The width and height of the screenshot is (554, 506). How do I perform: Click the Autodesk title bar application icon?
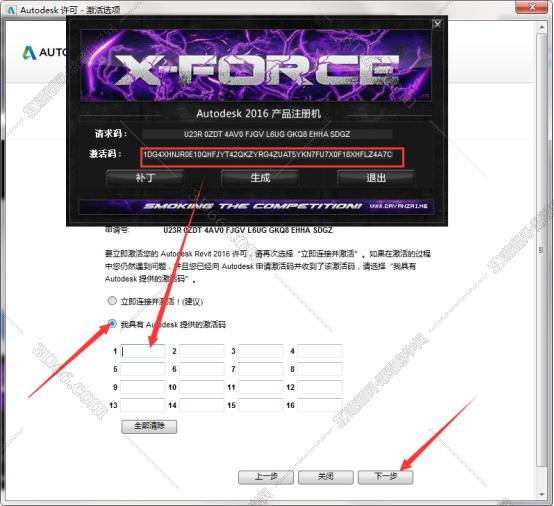click(11, 10)
